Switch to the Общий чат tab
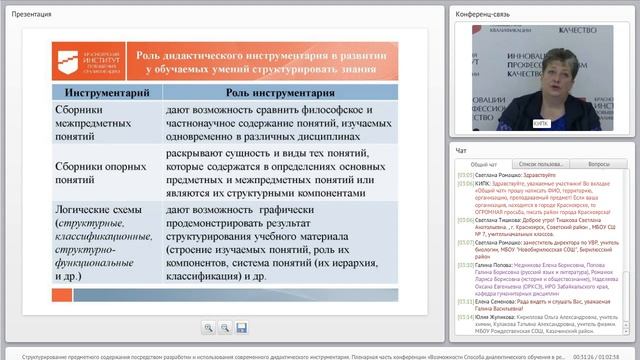The height and width of the screenshot is (360, 640). (x=484, y=164)
